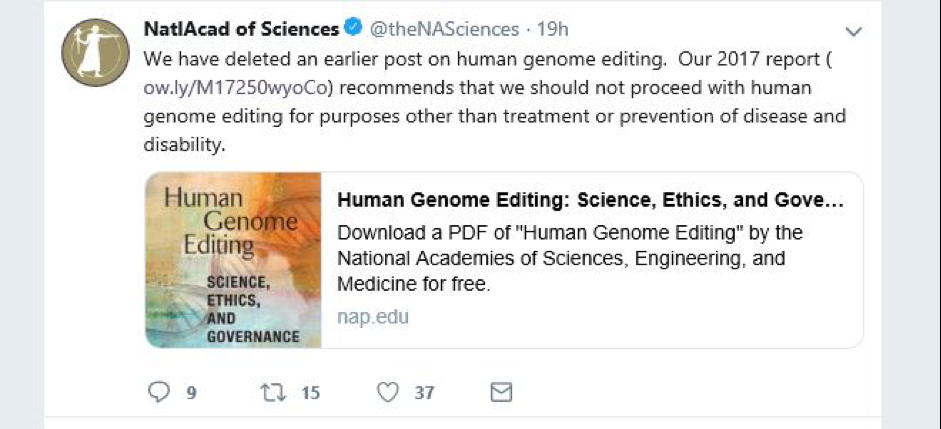Click the reply speech bubble icon
This screenshot has width=941, height=429.
point(159,392)
